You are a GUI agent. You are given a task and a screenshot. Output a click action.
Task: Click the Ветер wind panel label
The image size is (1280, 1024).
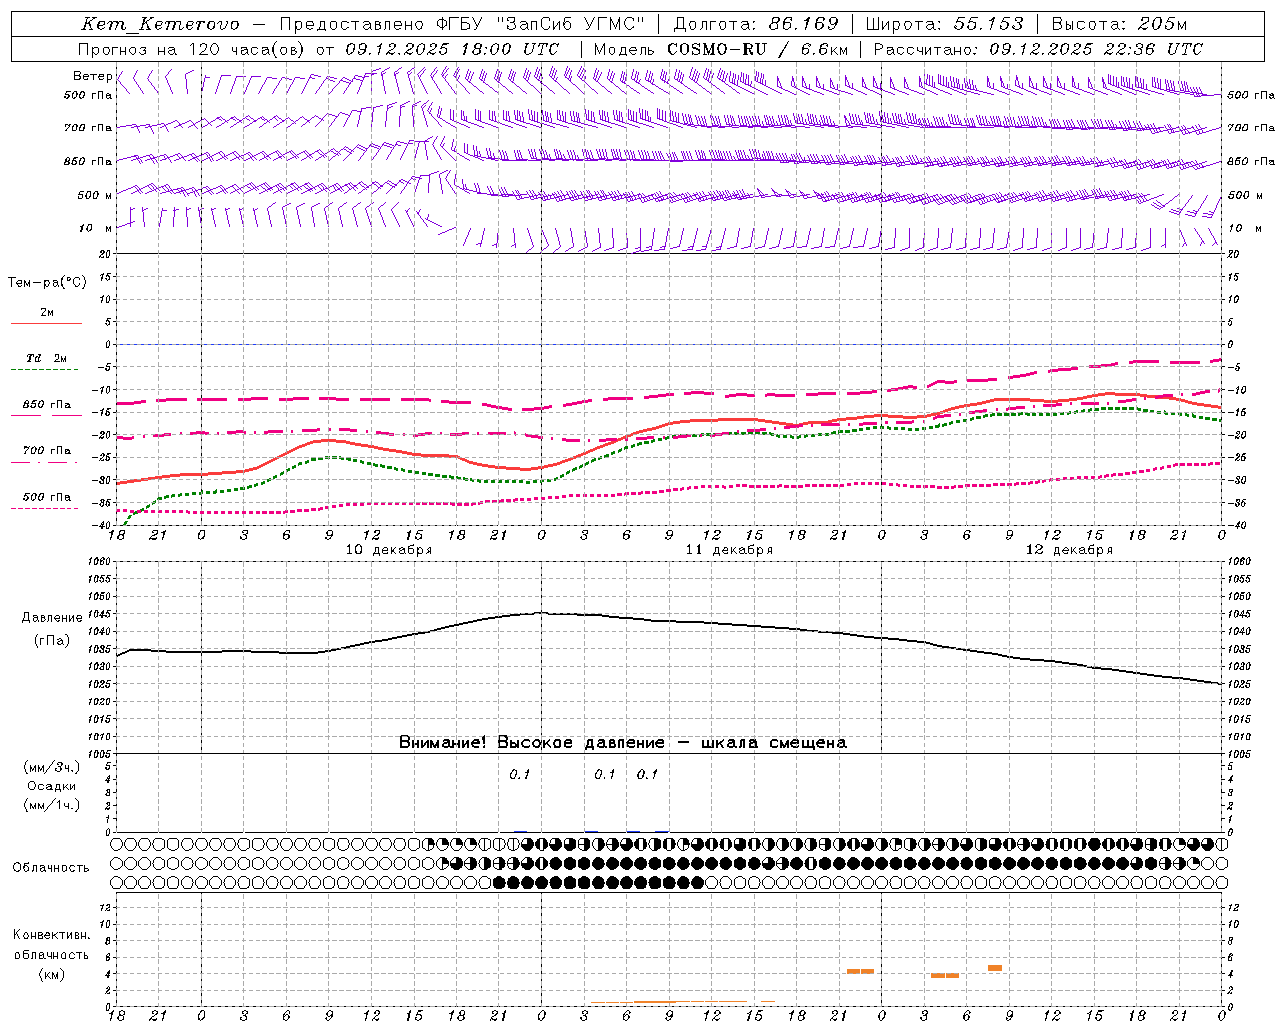tap(92, 76)
